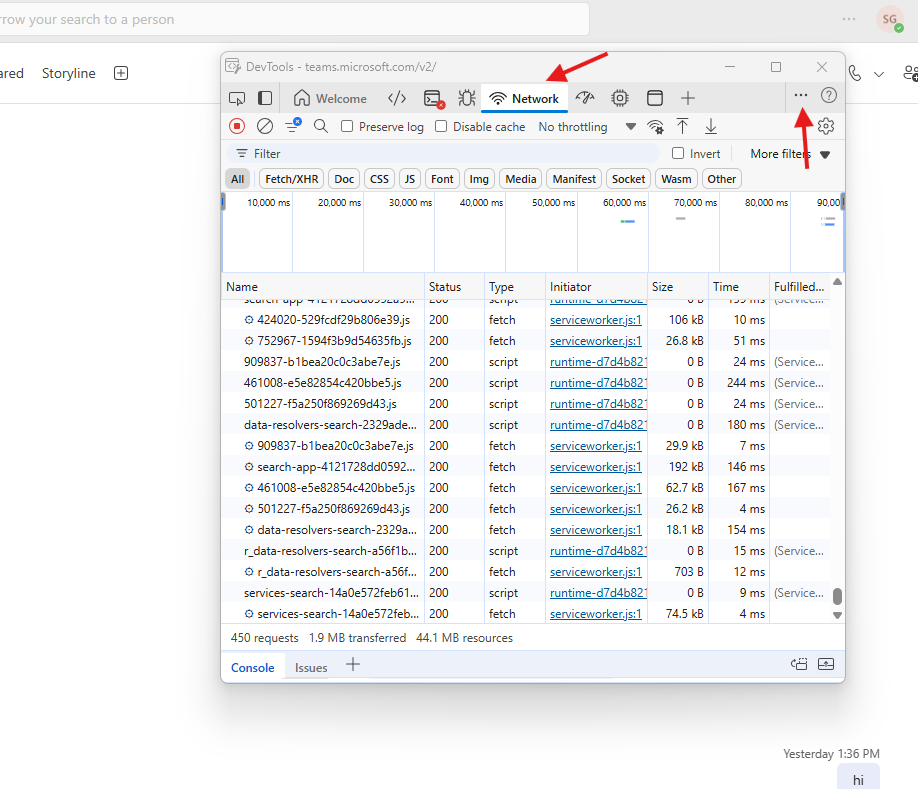Clear the network log
The width and height of the screenshot is (918, 789).
pos(265,126)
